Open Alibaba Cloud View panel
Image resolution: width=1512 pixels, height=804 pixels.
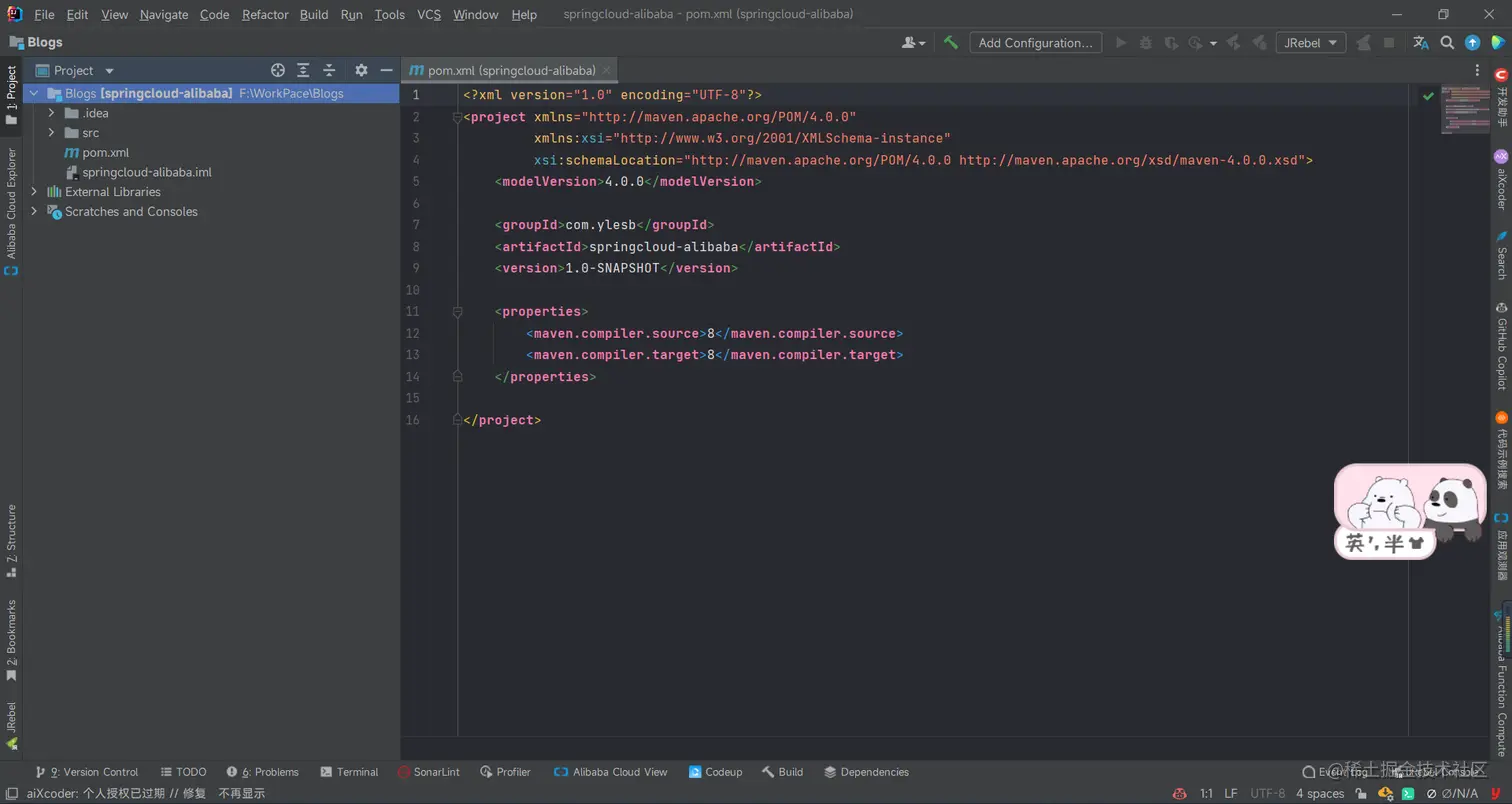point(611,772)
